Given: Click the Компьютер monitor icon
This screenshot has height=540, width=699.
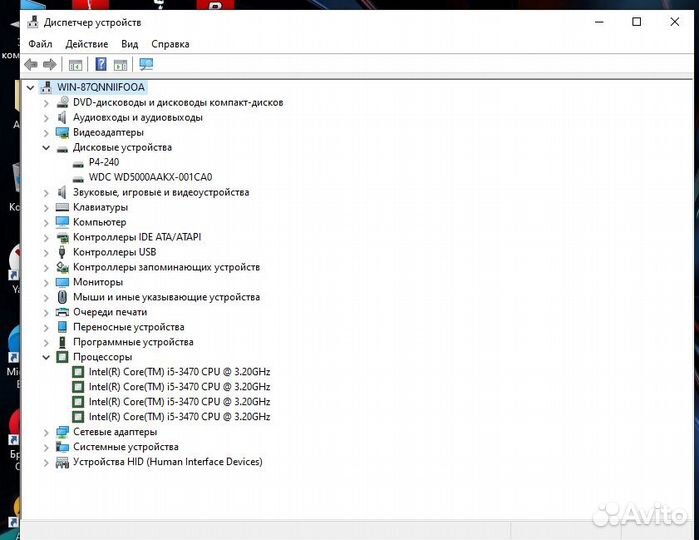Looking at the screenshot, I should pos(62,222).
